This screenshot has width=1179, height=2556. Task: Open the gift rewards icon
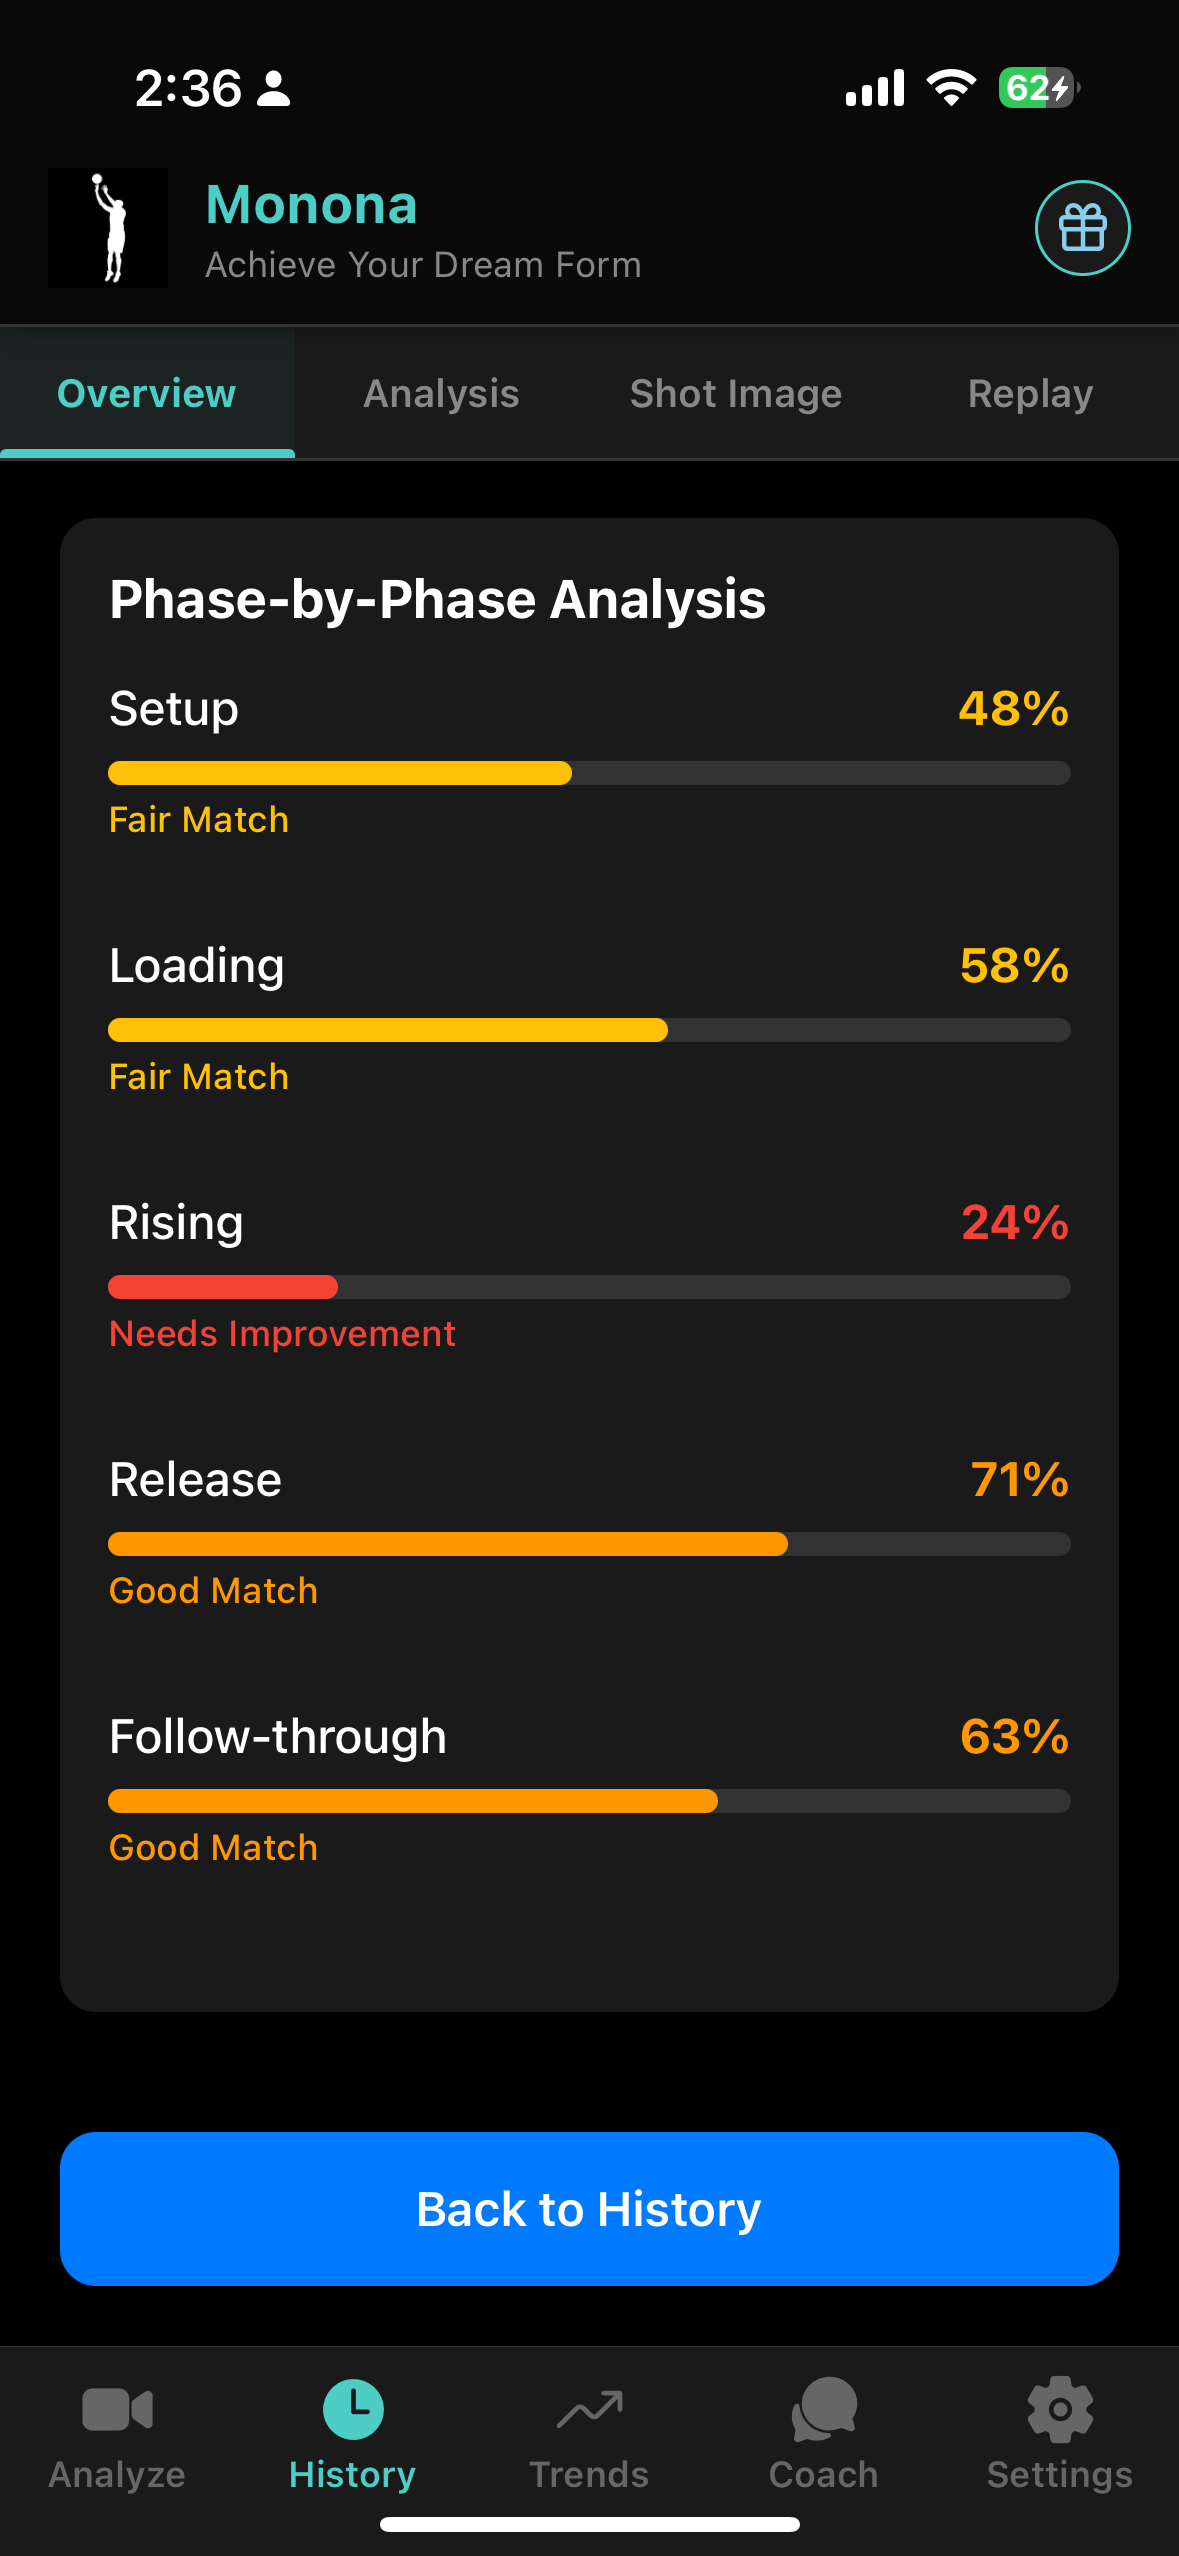pyautogui.click(x=1082, y=228)
